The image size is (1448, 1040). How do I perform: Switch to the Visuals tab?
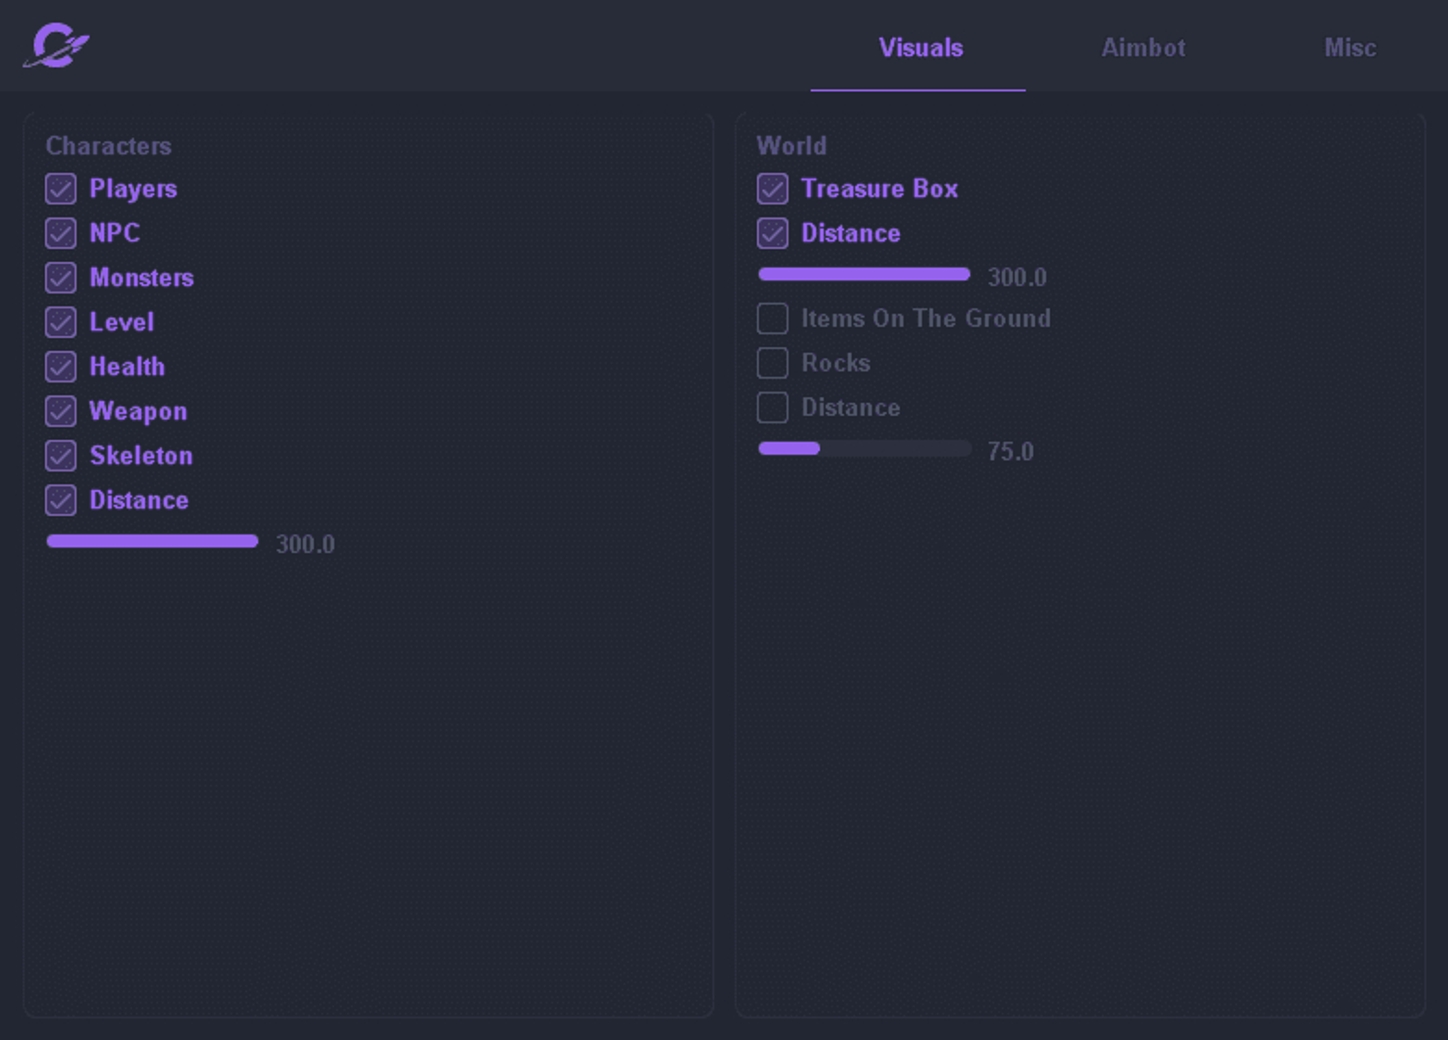920,48
